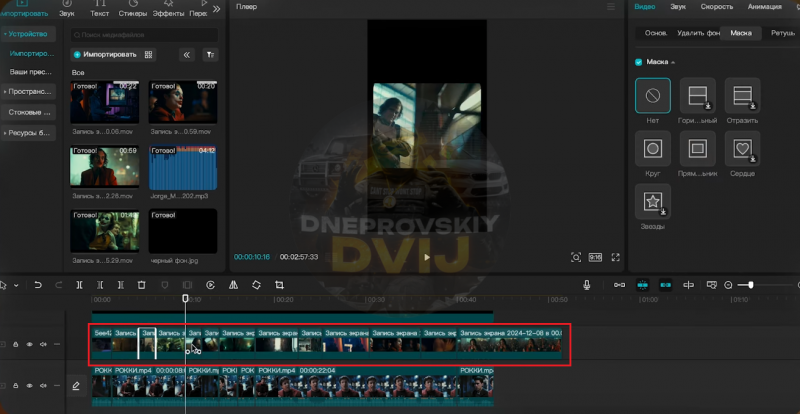800x414 pixels.
Task: Click the Звук audio panel icon
Action: [x=67, y=8]
